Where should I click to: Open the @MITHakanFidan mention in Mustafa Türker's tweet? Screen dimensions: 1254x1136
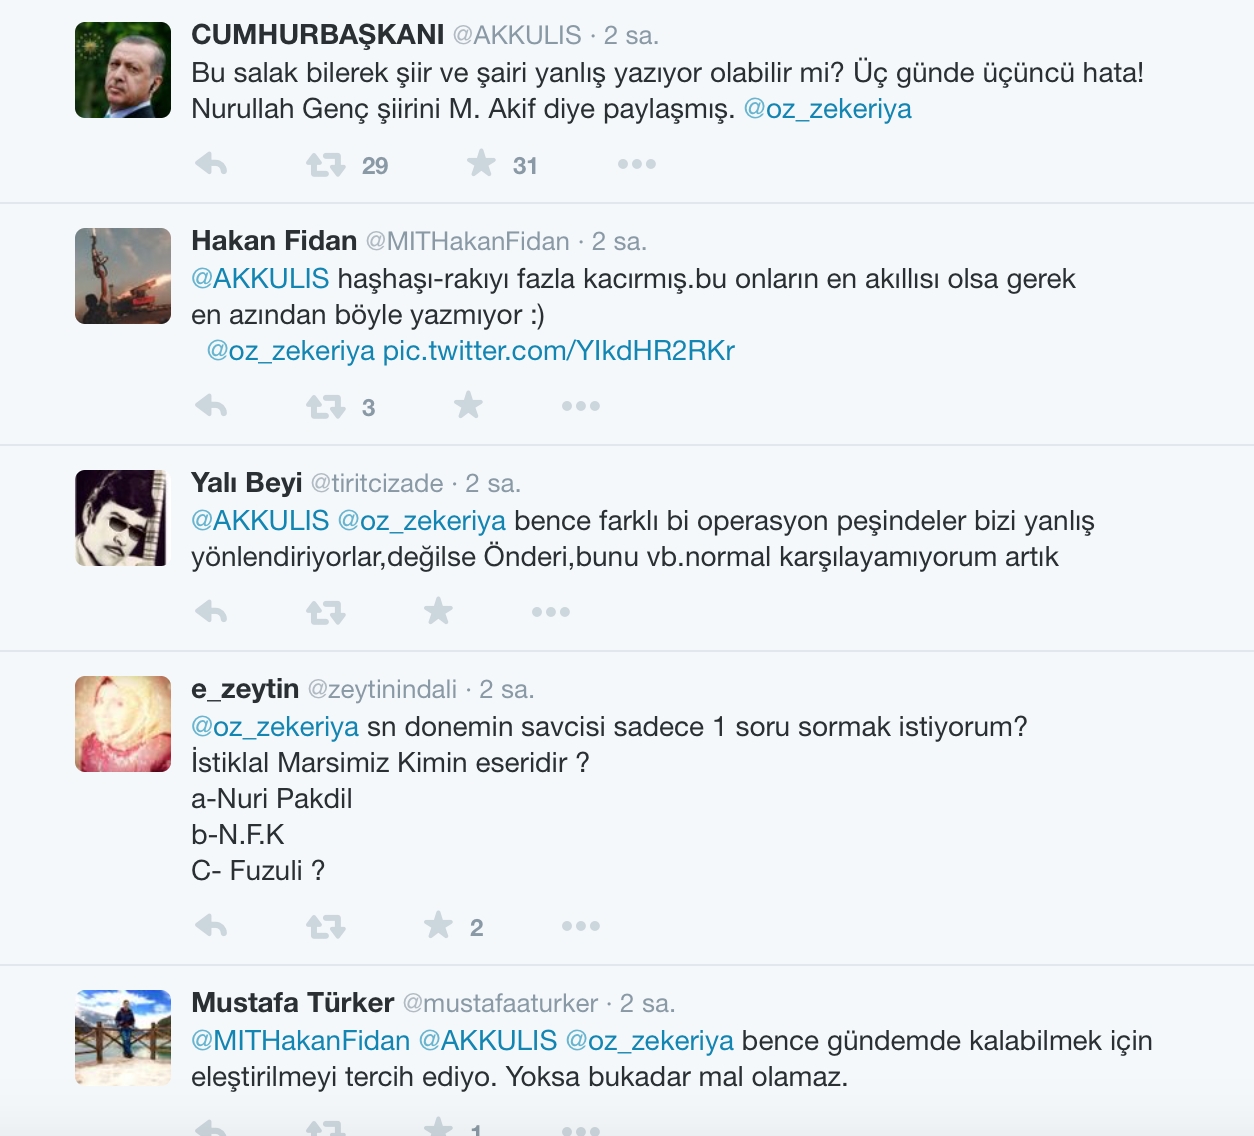tap(301, 1041)
